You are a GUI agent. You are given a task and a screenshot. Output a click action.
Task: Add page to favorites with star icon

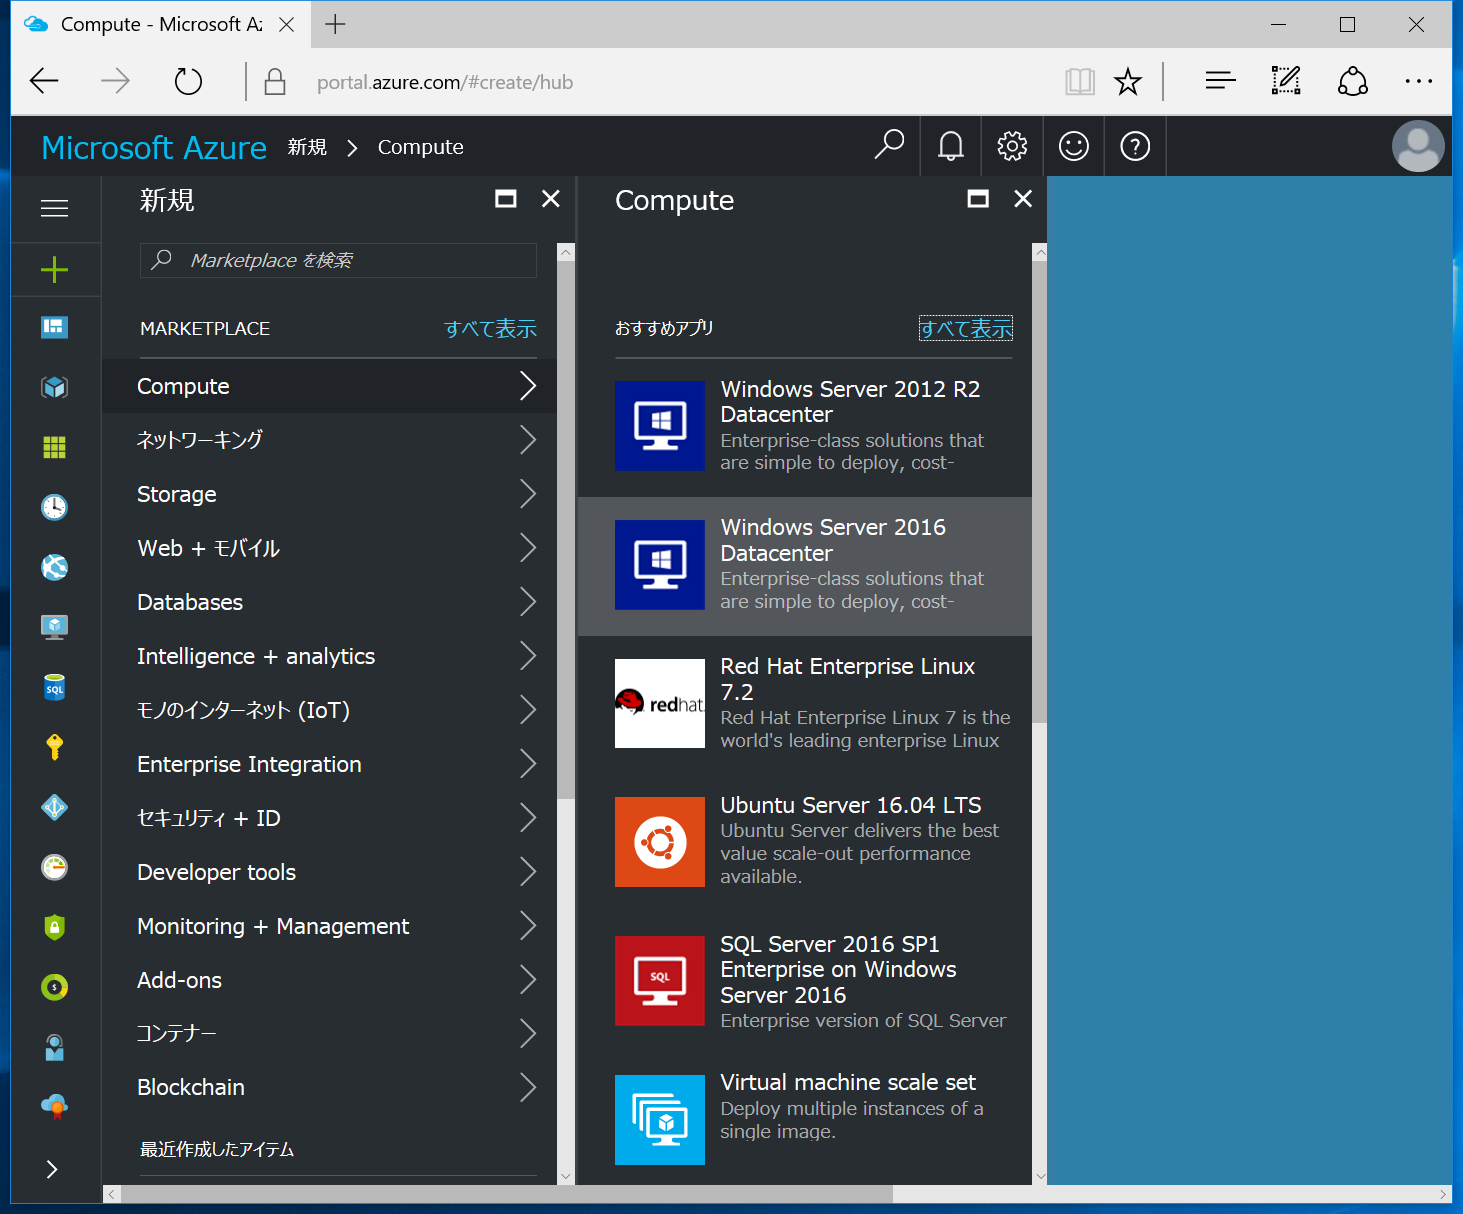1128,81
